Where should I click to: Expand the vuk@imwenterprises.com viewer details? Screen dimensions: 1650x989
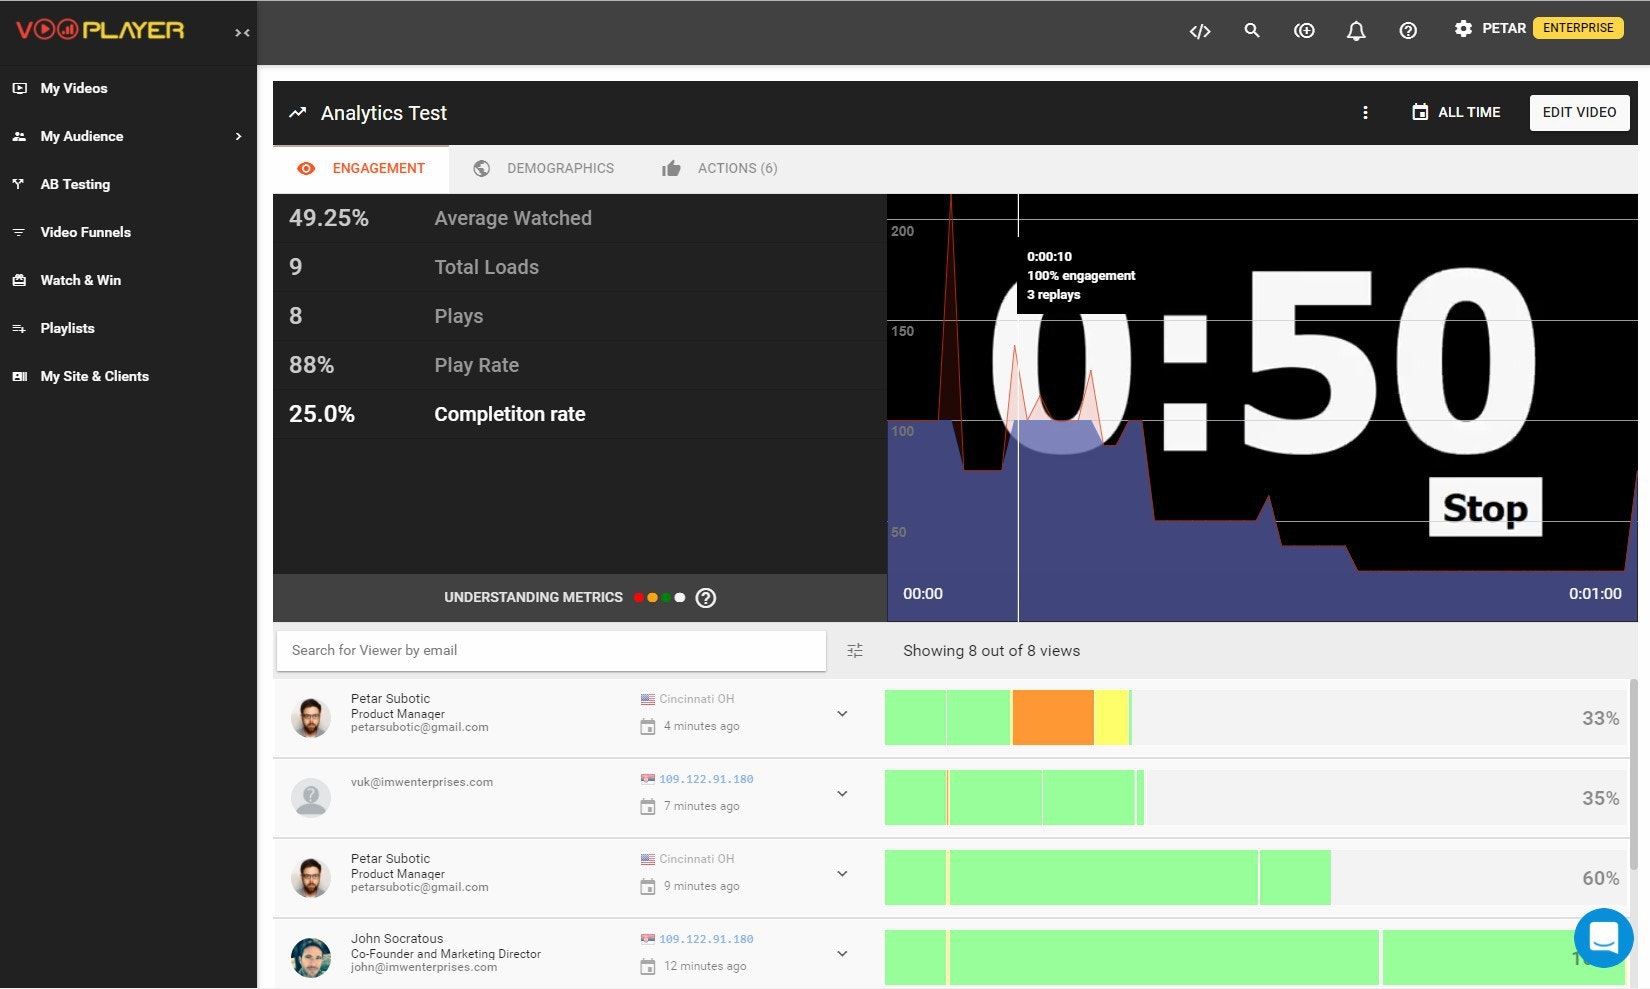pos(842,794)
